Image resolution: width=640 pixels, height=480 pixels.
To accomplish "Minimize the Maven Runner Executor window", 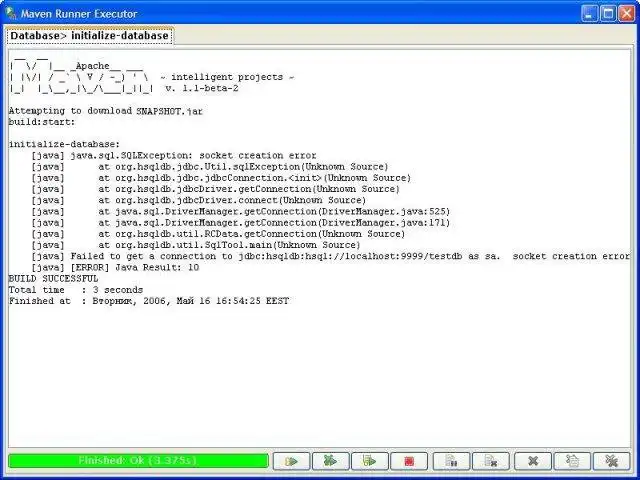I will tap(589, 14).
